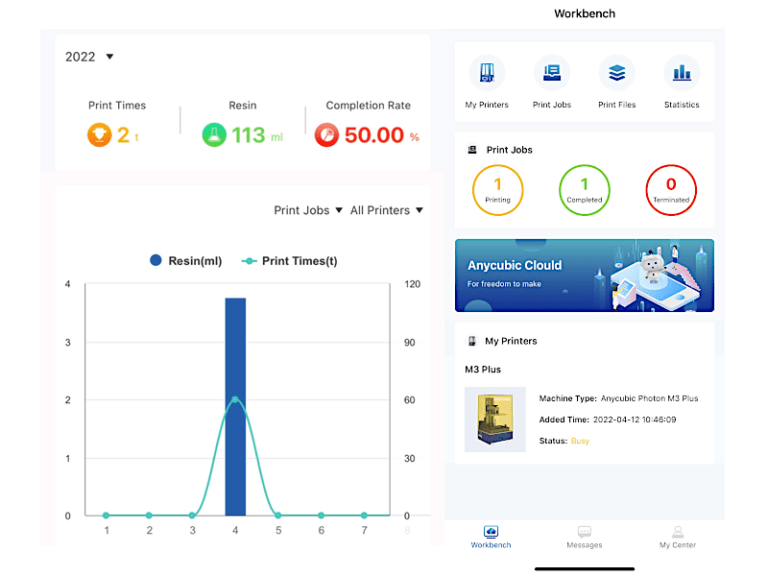
Task: Toggle Resin(ml) series in chart legend
Action: [186, 261]
